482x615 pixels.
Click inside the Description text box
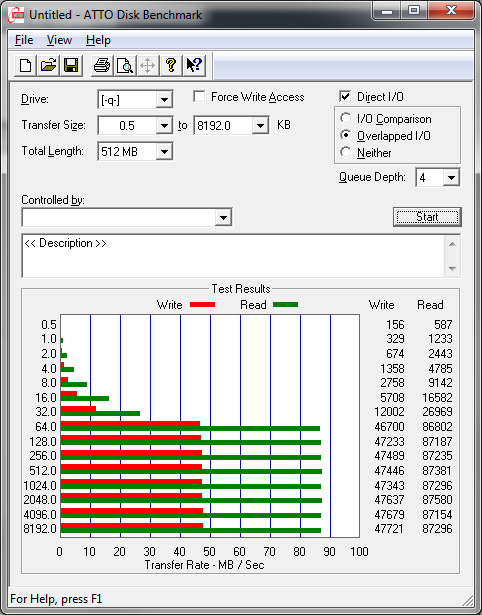tap(233, 256)
